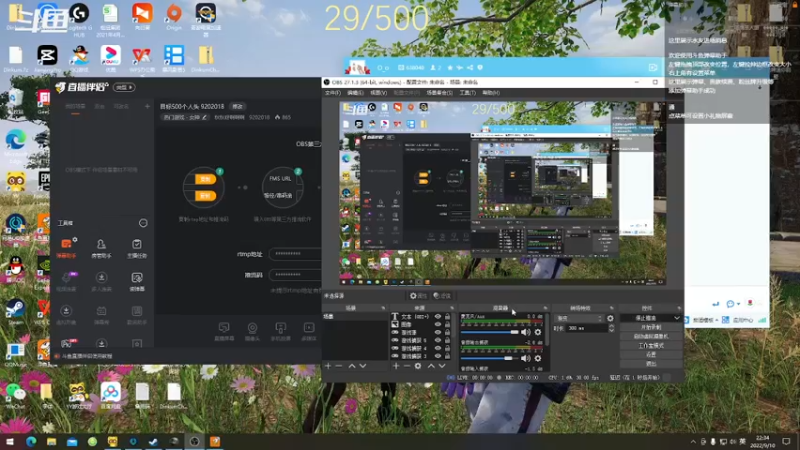This screenshot has height=450, width=800.
Task: Mute 麦克风/Aux with the speaker icon
Action: [x=526, y=332]
